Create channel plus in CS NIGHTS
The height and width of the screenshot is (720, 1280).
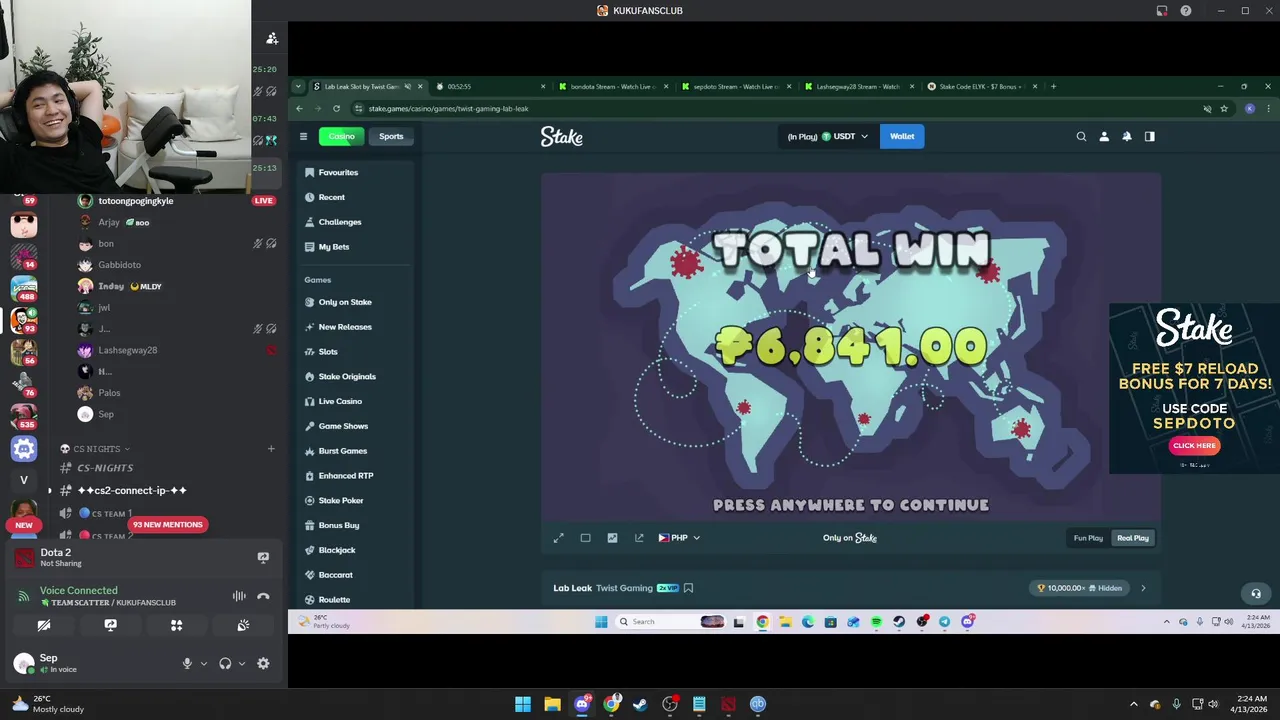pyautogui.click(x=271, y=449)
